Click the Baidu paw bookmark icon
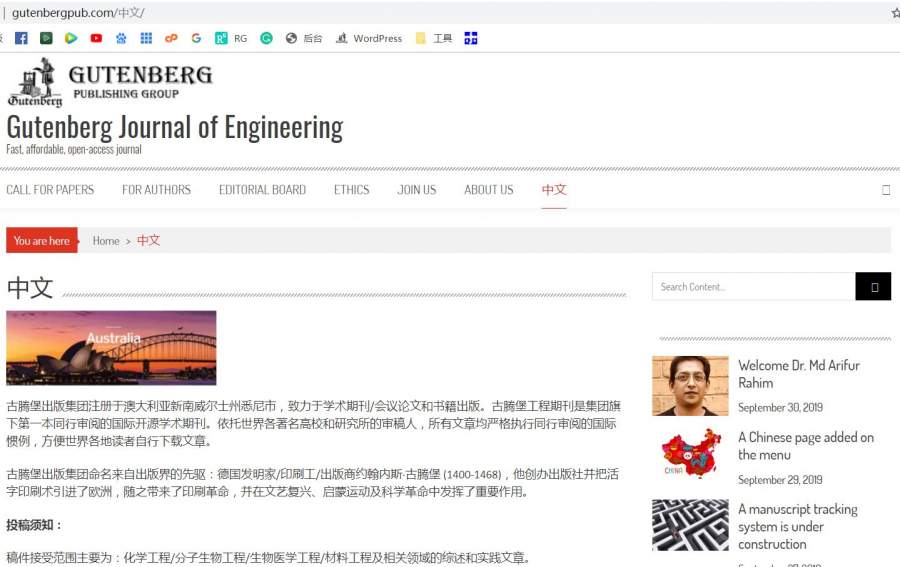The image size is (900, 567). pyautogui.click(x=121, y=38)
